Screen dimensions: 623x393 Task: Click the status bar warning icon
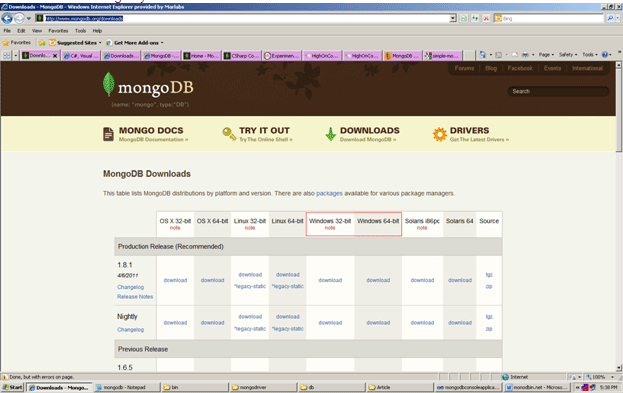coord(4,377)
